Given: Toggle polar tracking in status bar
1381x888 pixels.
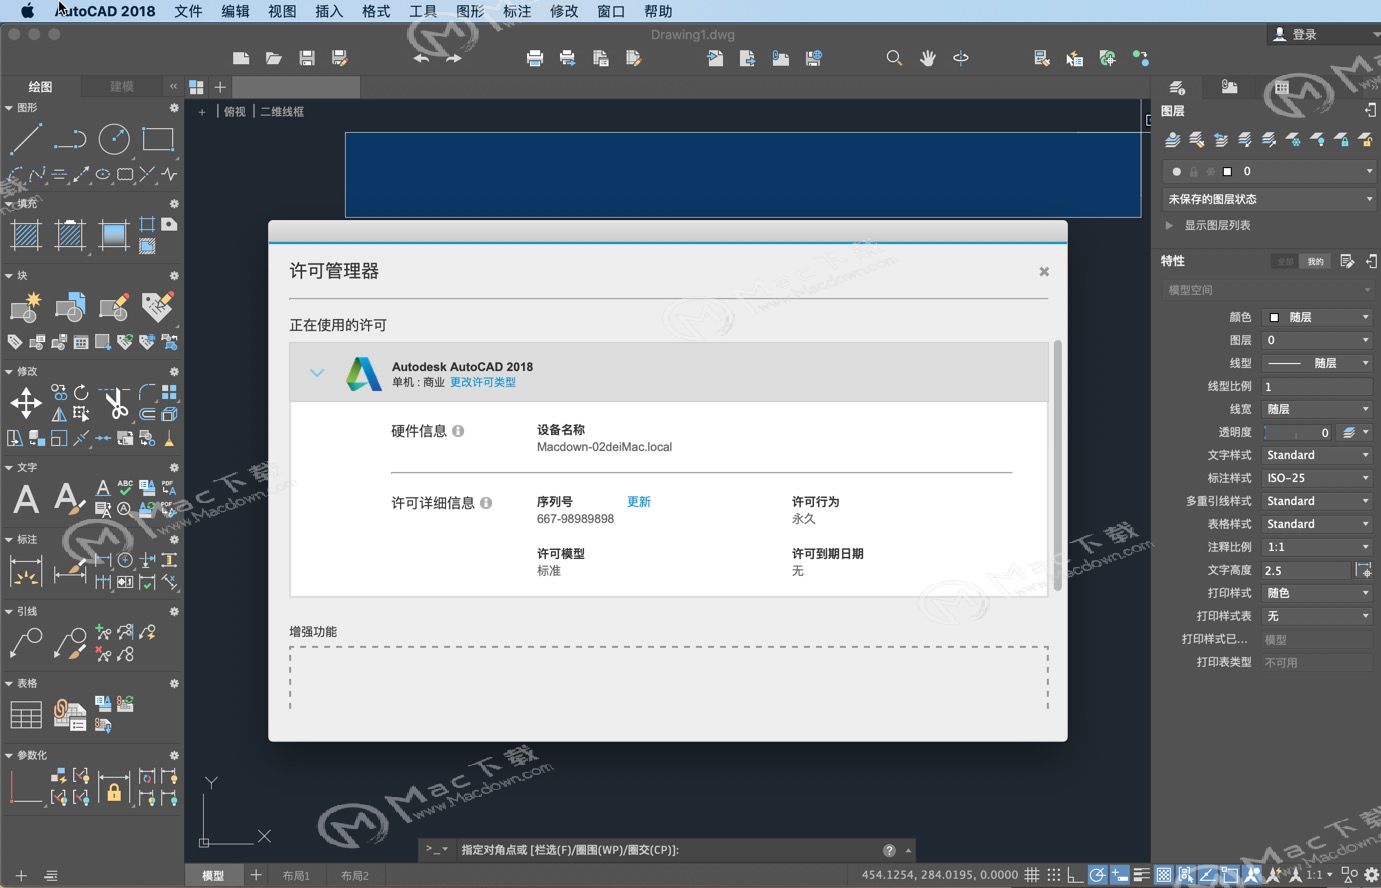Looking at the screenshot, I should point(1097,875).
